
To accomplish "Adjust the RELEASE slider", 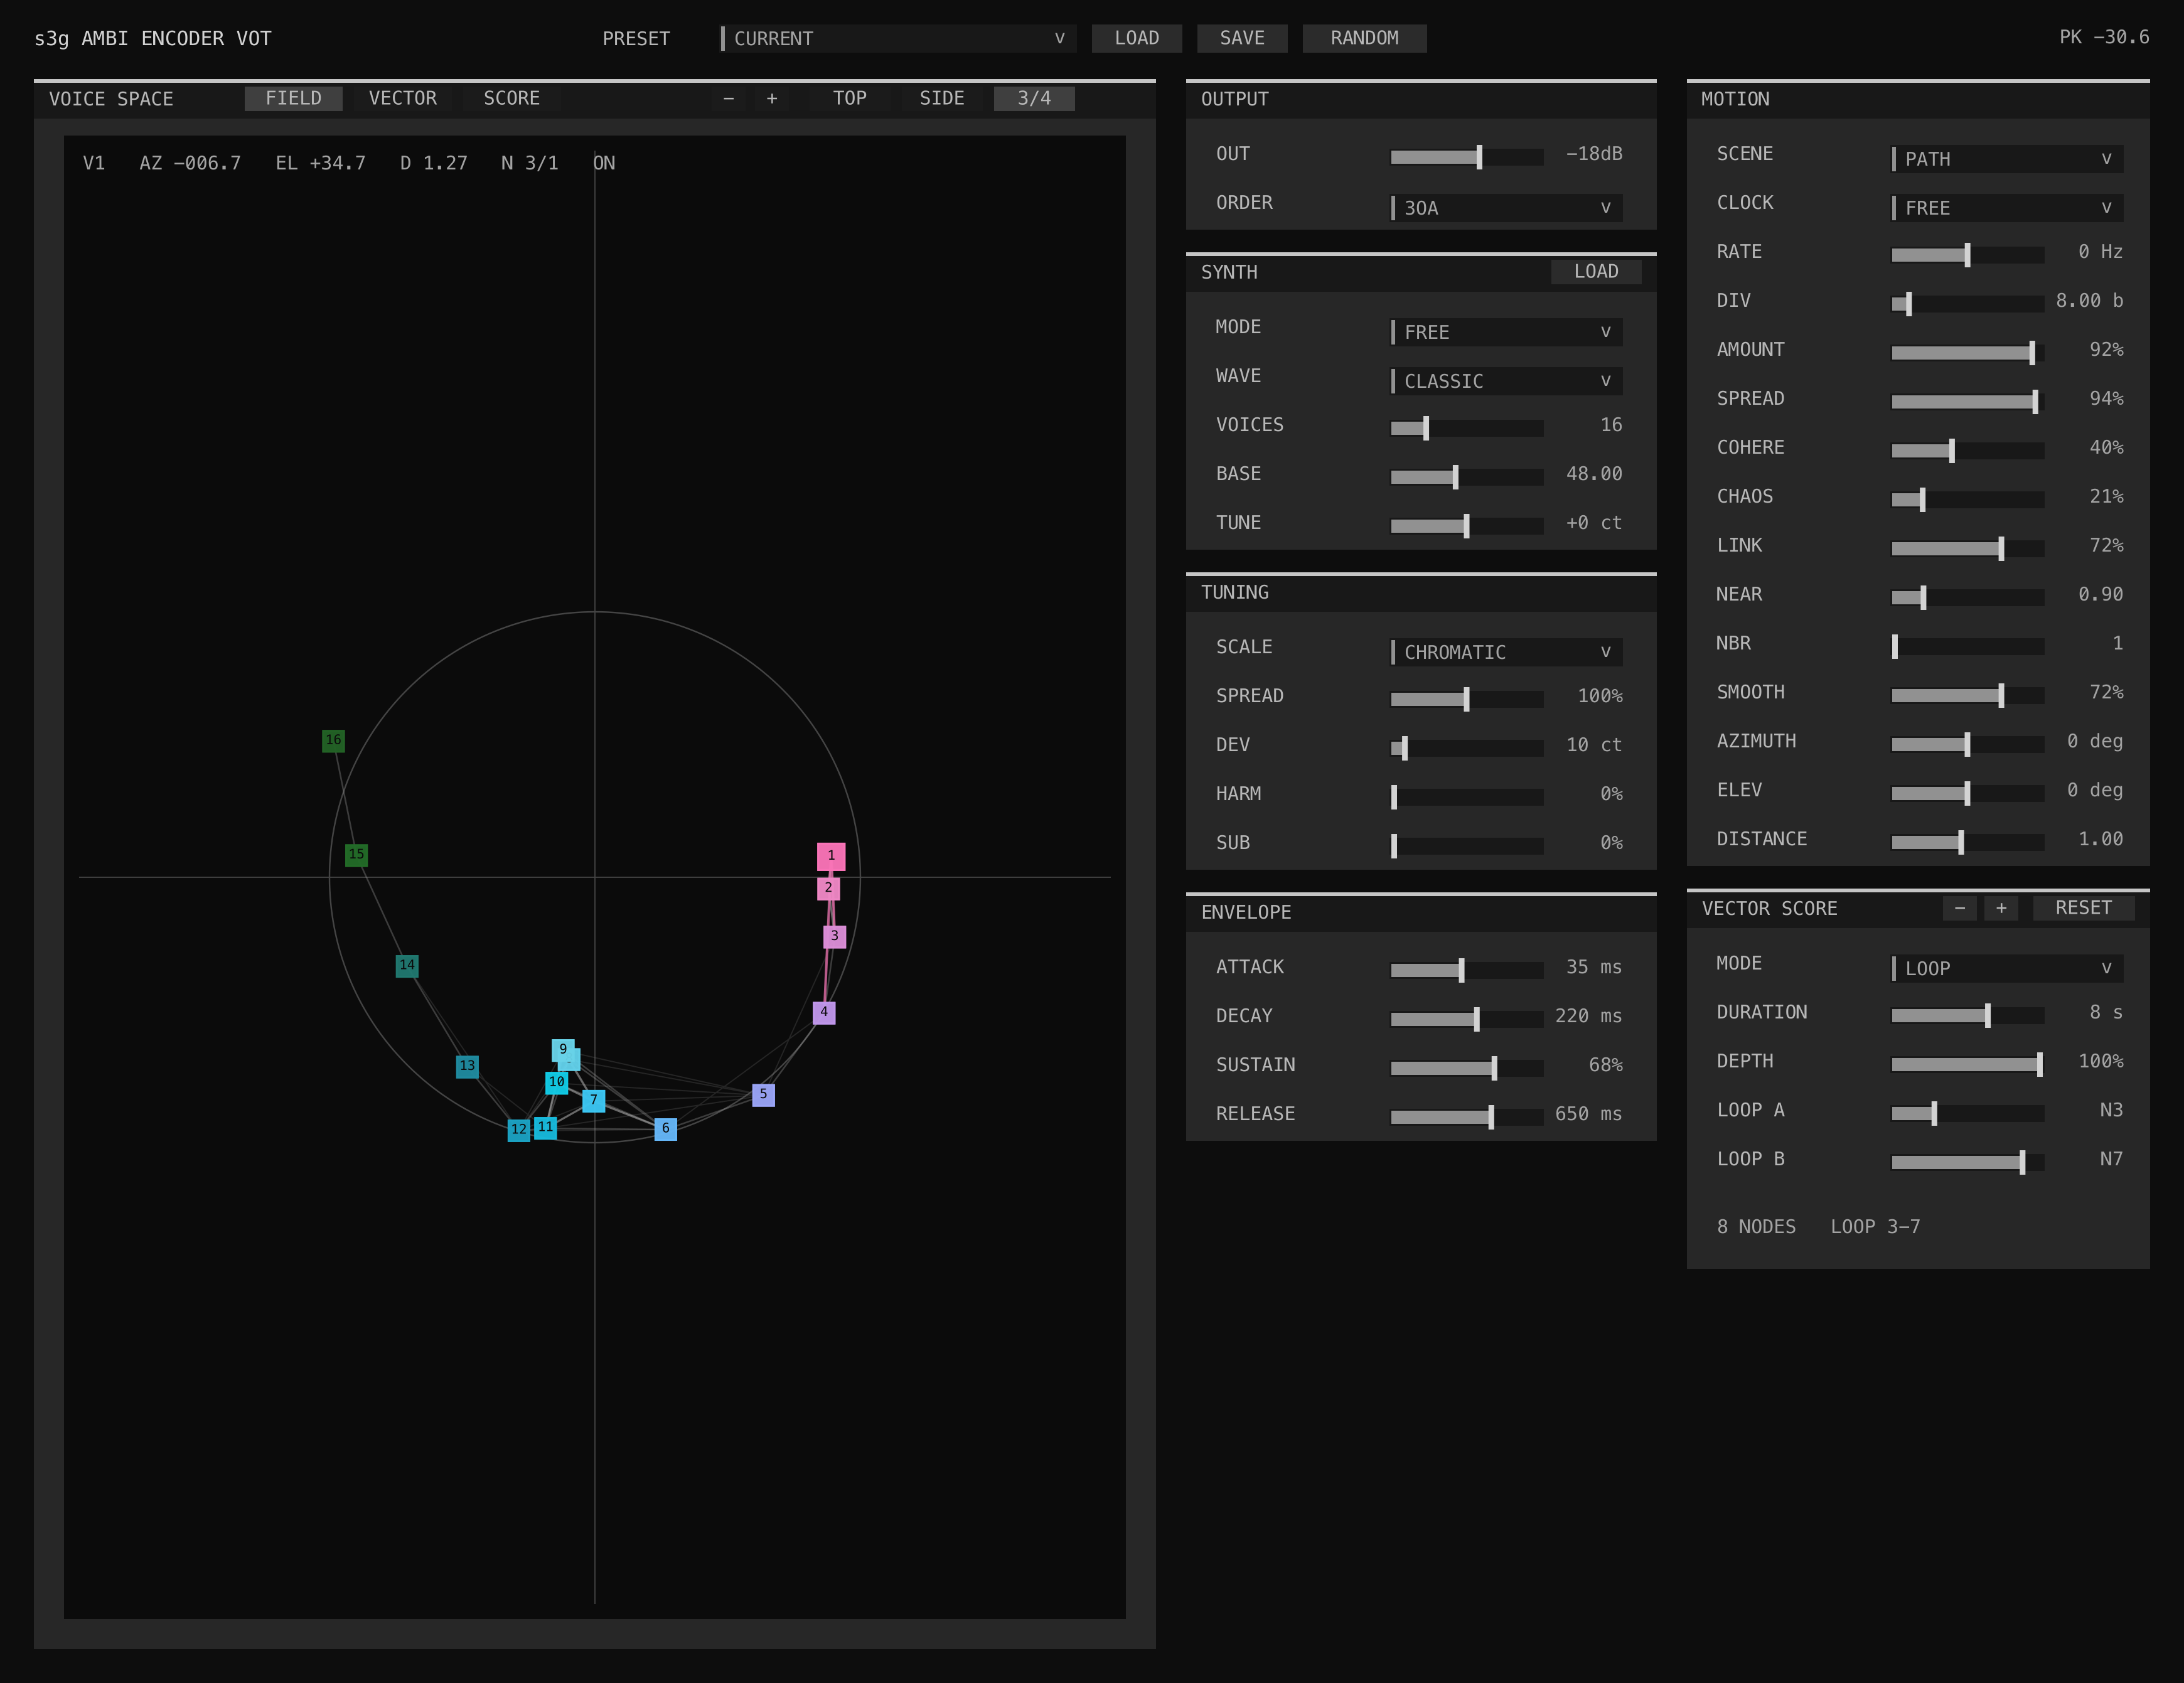I will pyautogui.click(x=1467, y=1116).
